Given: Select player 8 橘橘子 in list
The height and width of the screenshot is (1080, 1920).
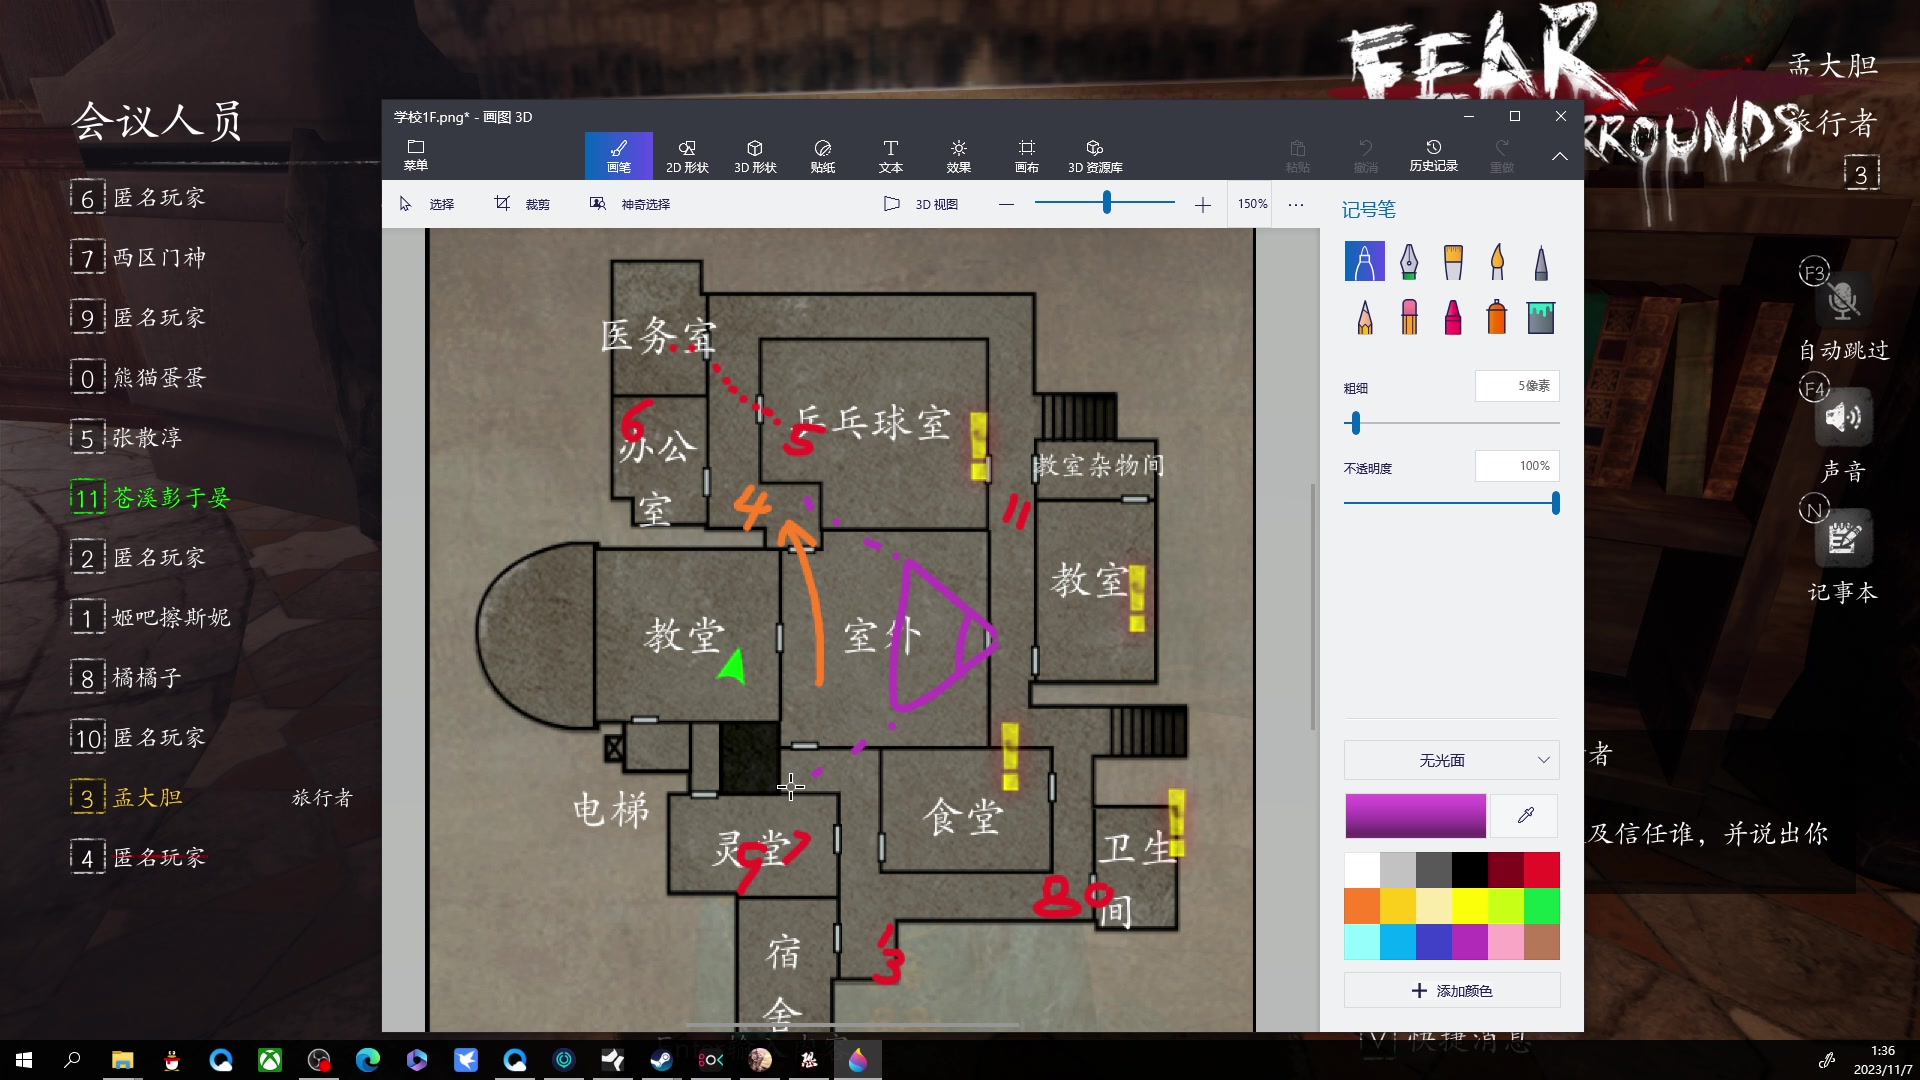Looking at the screenshot, I should coord(127,678).
